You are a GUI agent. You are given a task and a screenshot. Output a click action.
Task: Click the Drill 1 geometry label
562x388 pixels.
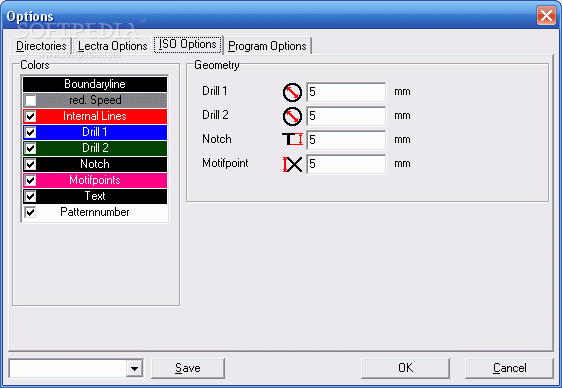tap(215, 91)
